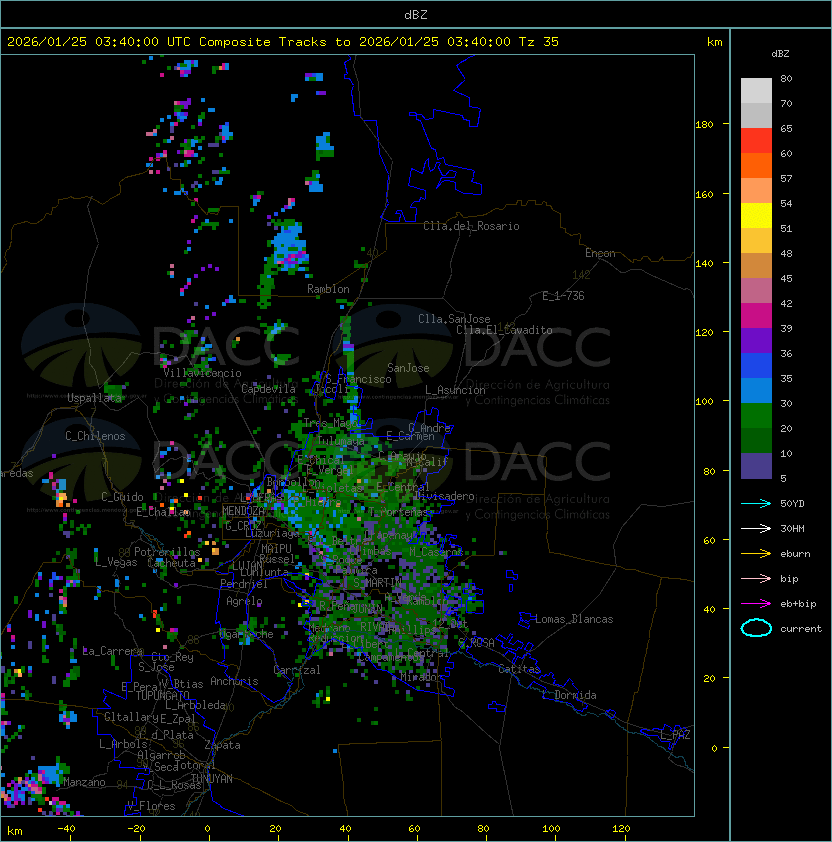Click the 'Ramblon' place label
The width and height of the screenshot is (832, 842).
pyautogui.click(x=328, y=289)
